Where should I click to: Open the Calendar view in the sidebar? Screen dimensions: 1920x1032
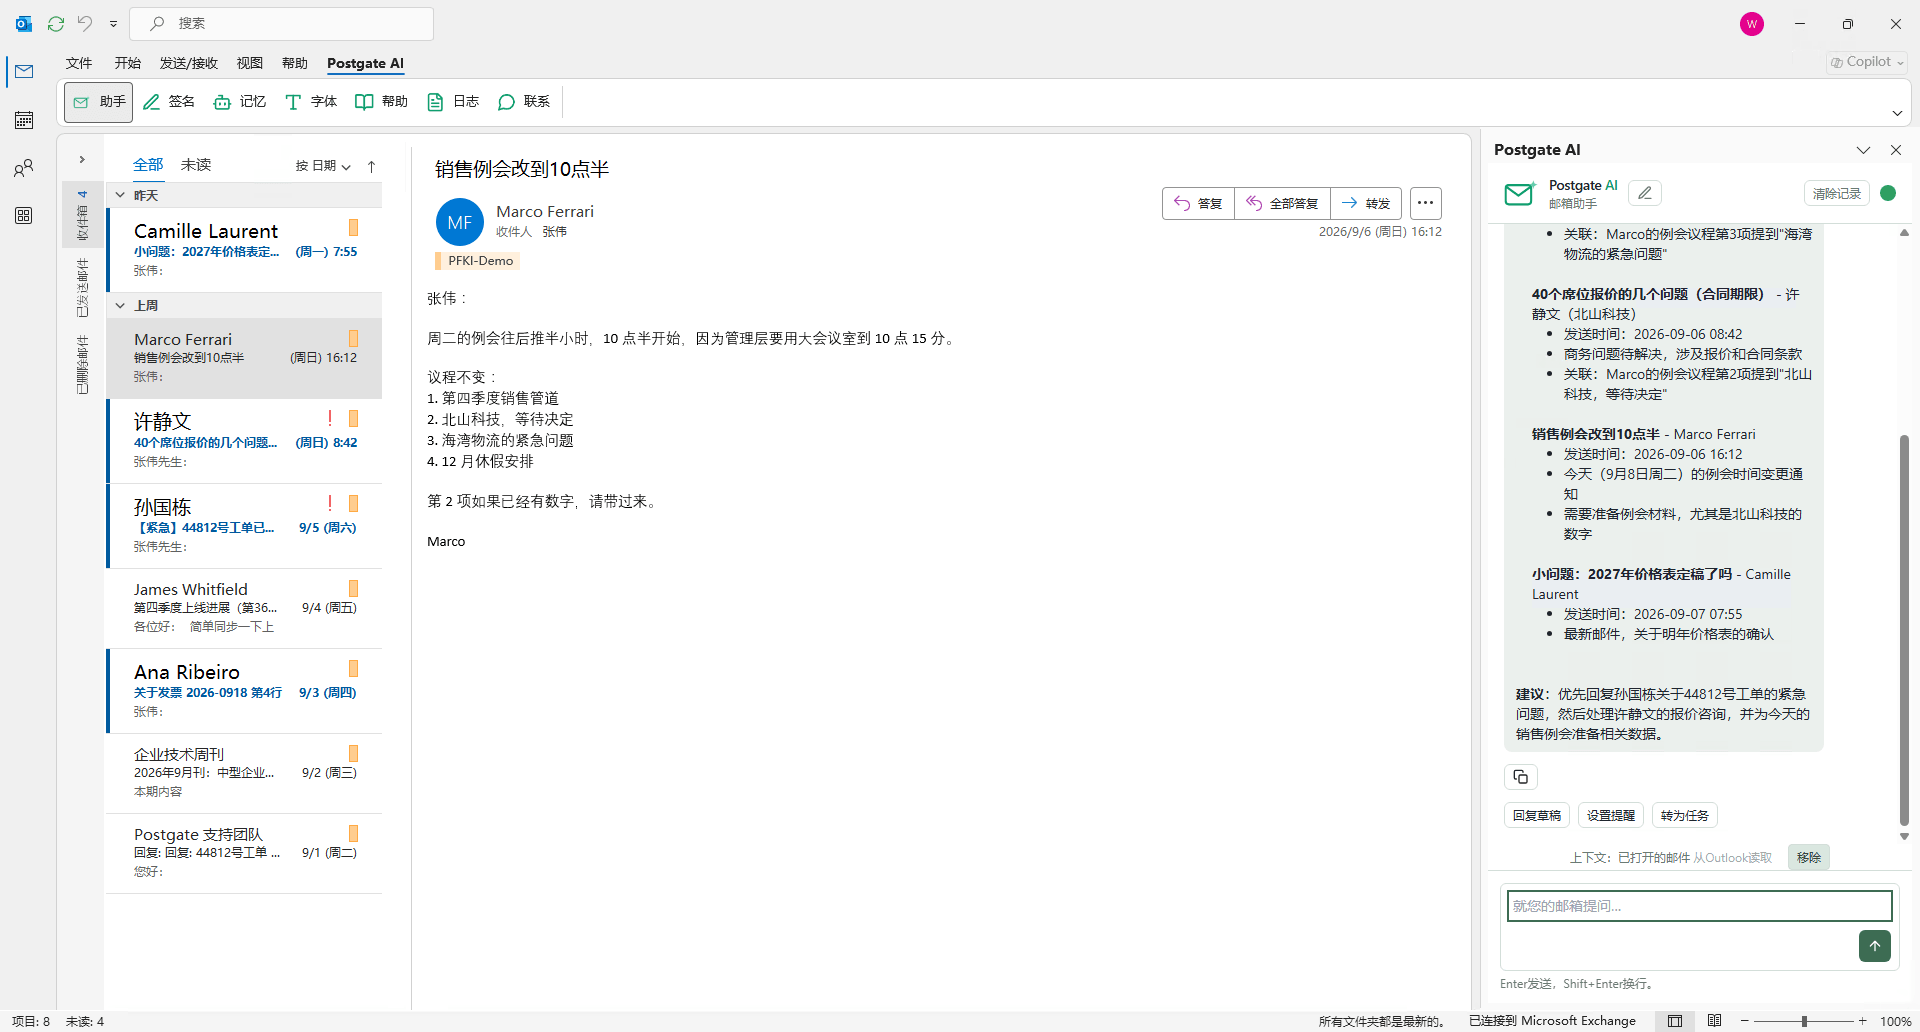pos(24,120)
